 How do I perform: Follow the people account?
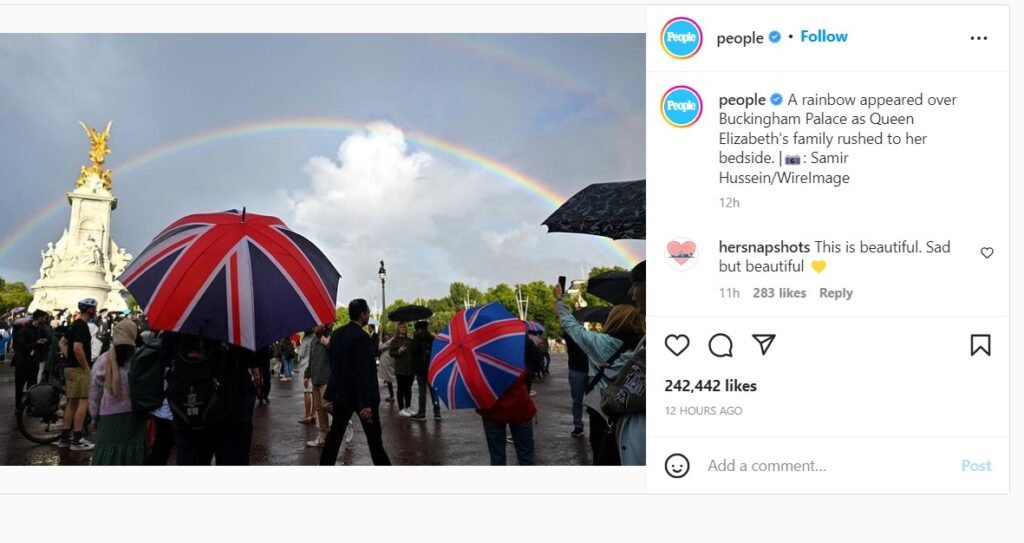(x=824, y=37)
